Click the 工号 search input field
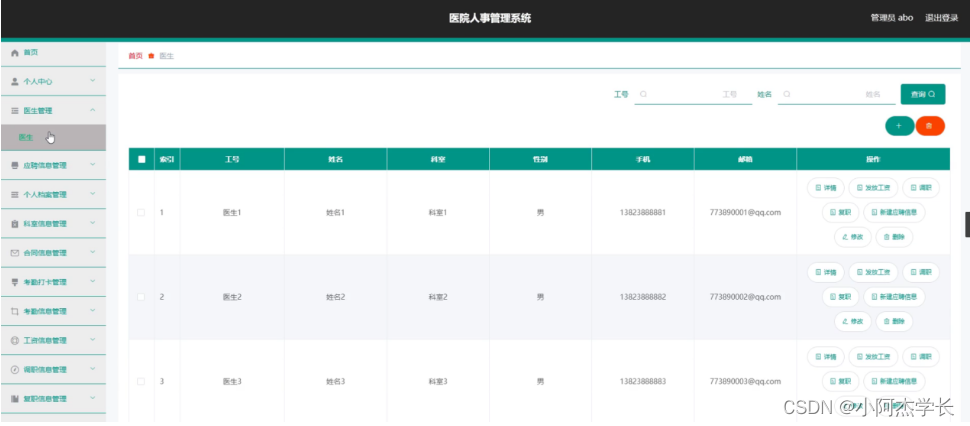This screenshot has width=970, height=426. (693, 95)
